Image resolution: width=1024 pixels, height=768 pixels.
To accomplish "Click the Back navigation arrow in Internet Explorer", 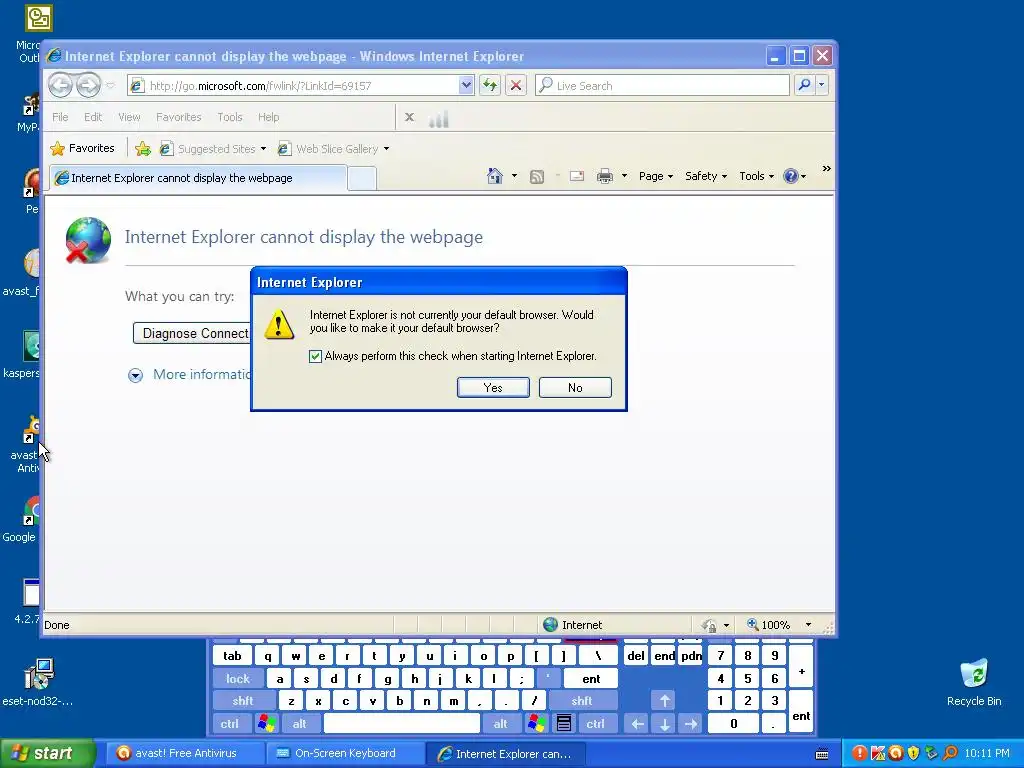I will tap(61, 86).
